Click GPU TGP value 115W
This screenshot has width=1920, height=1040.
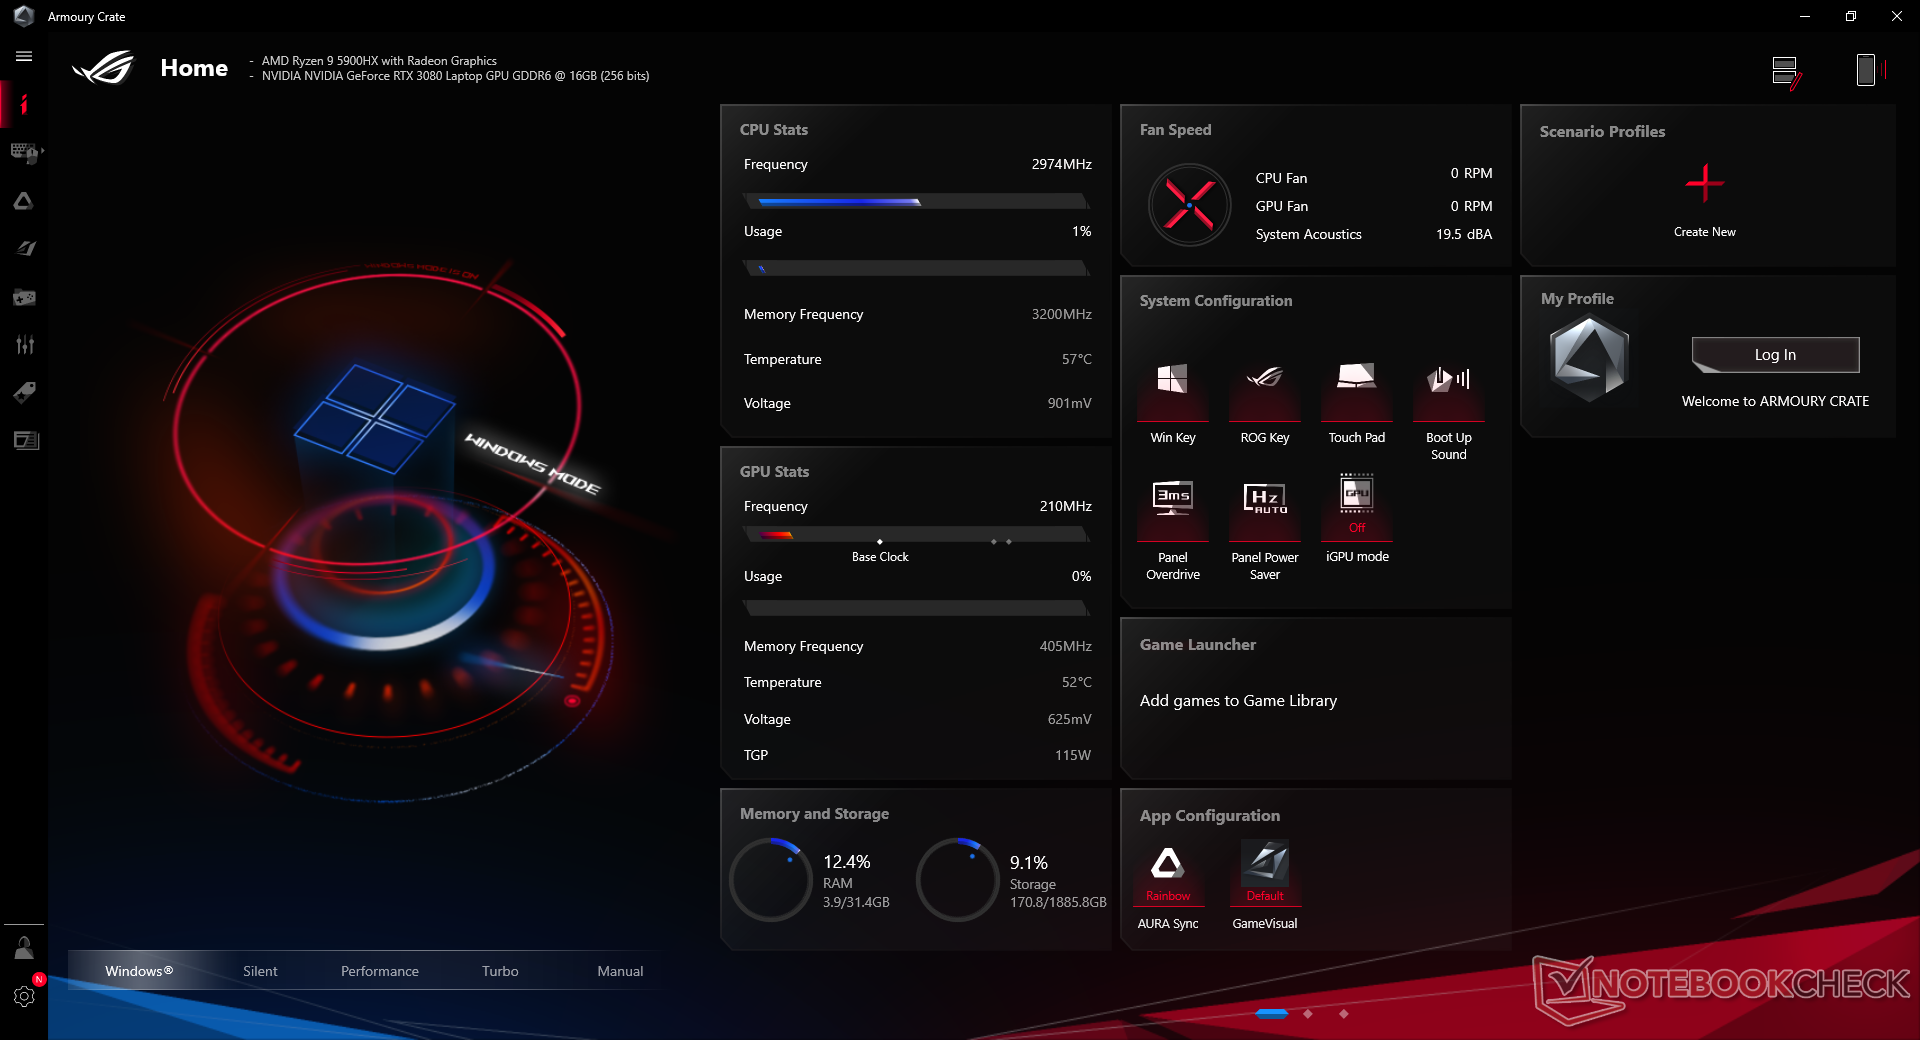pos(1072,755)
